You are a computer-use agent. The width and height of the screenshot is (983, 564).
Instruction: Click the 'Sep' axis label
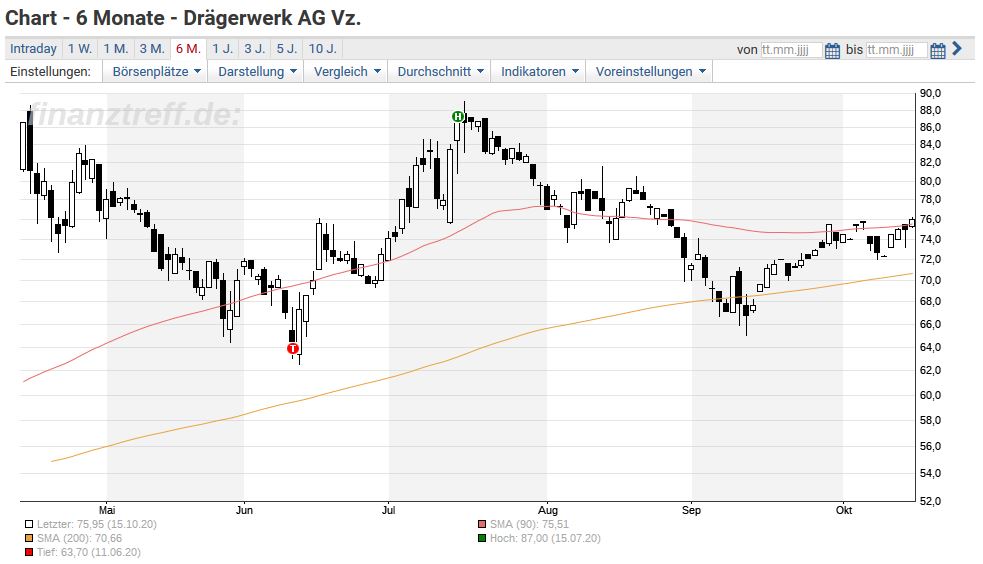click(691, 510)
